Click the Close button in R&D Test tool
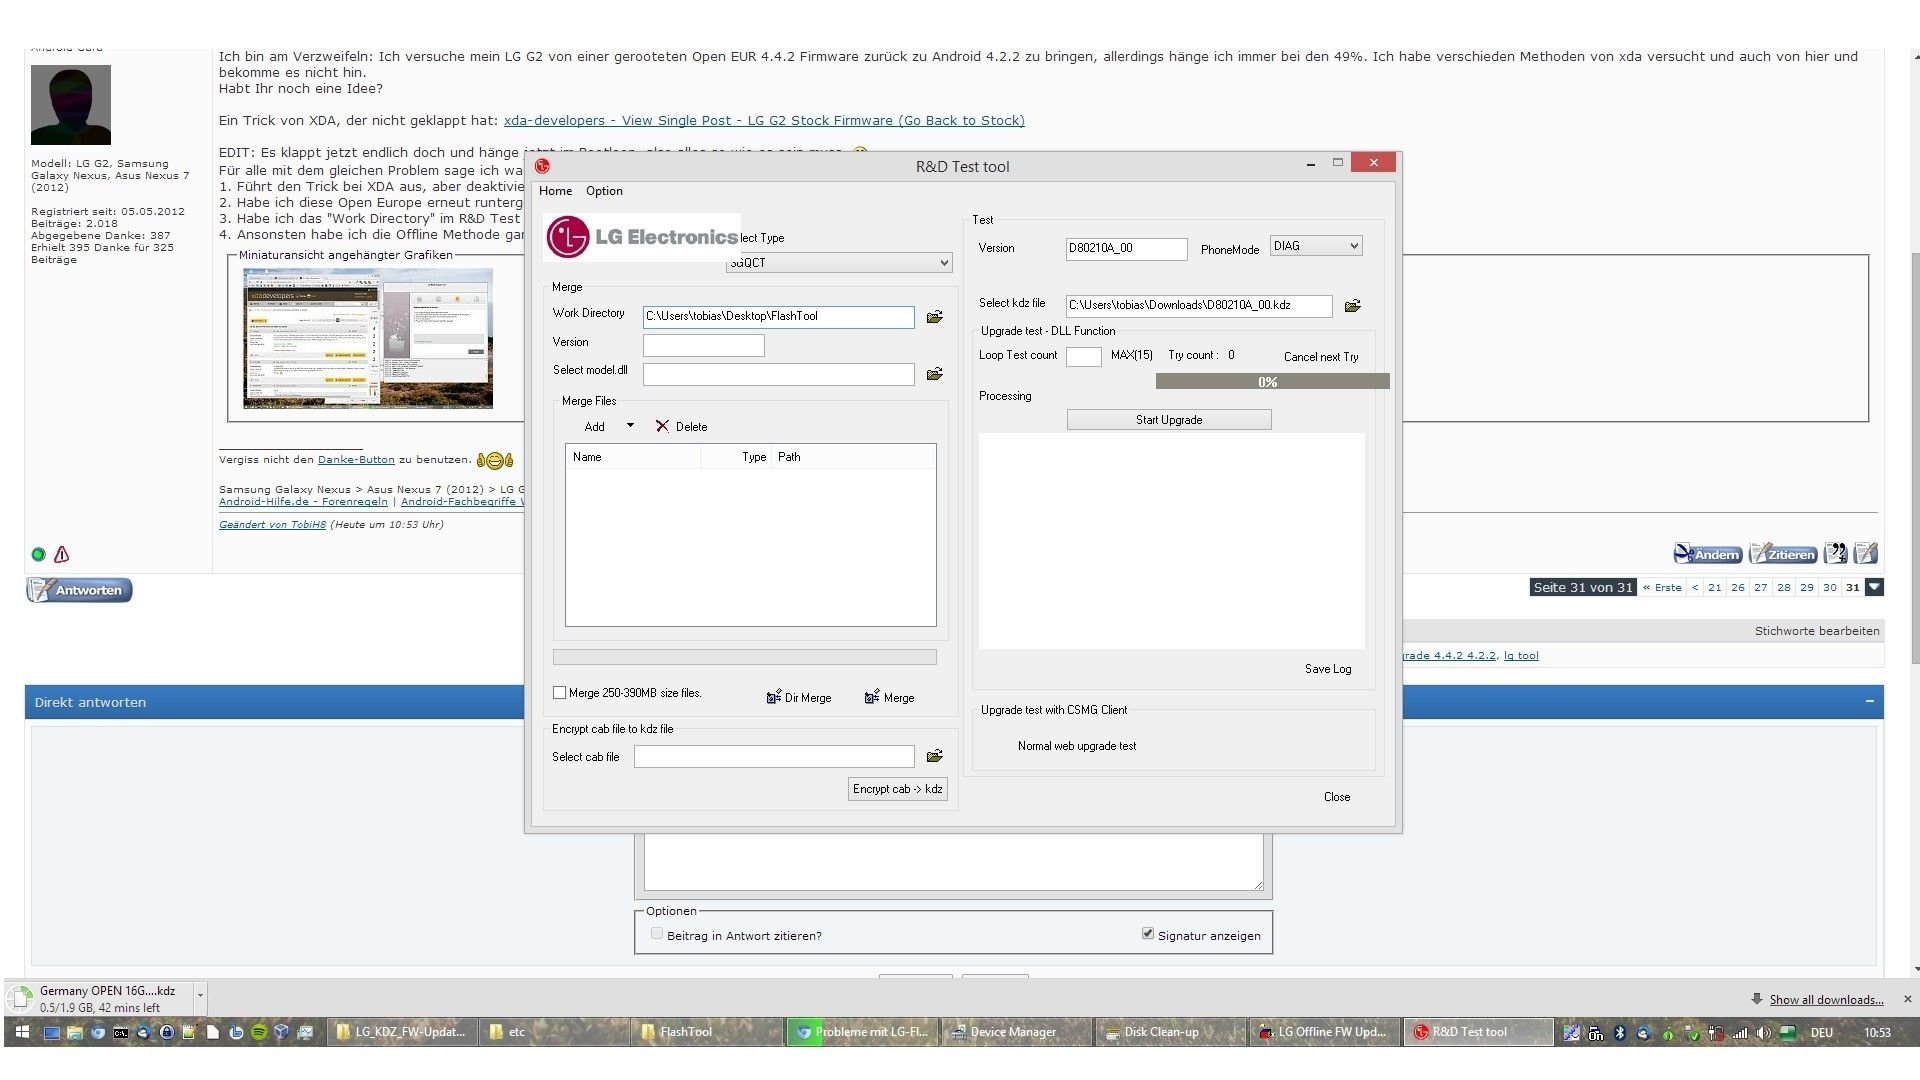1920x1080 pixels. [1336, 797]
